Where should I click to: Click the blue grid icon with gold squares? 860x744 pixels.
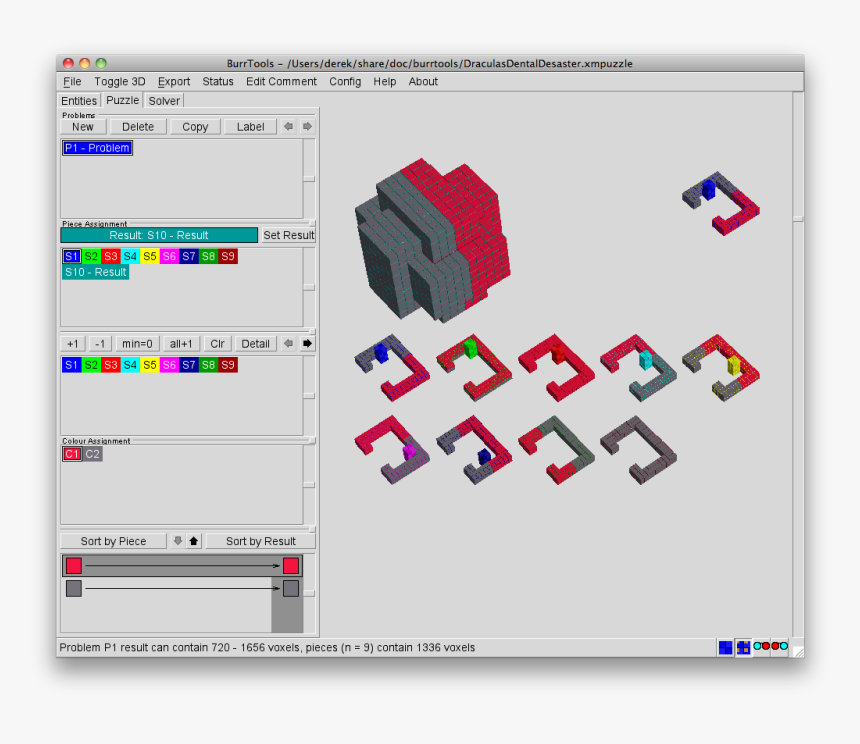pos(743,647)
